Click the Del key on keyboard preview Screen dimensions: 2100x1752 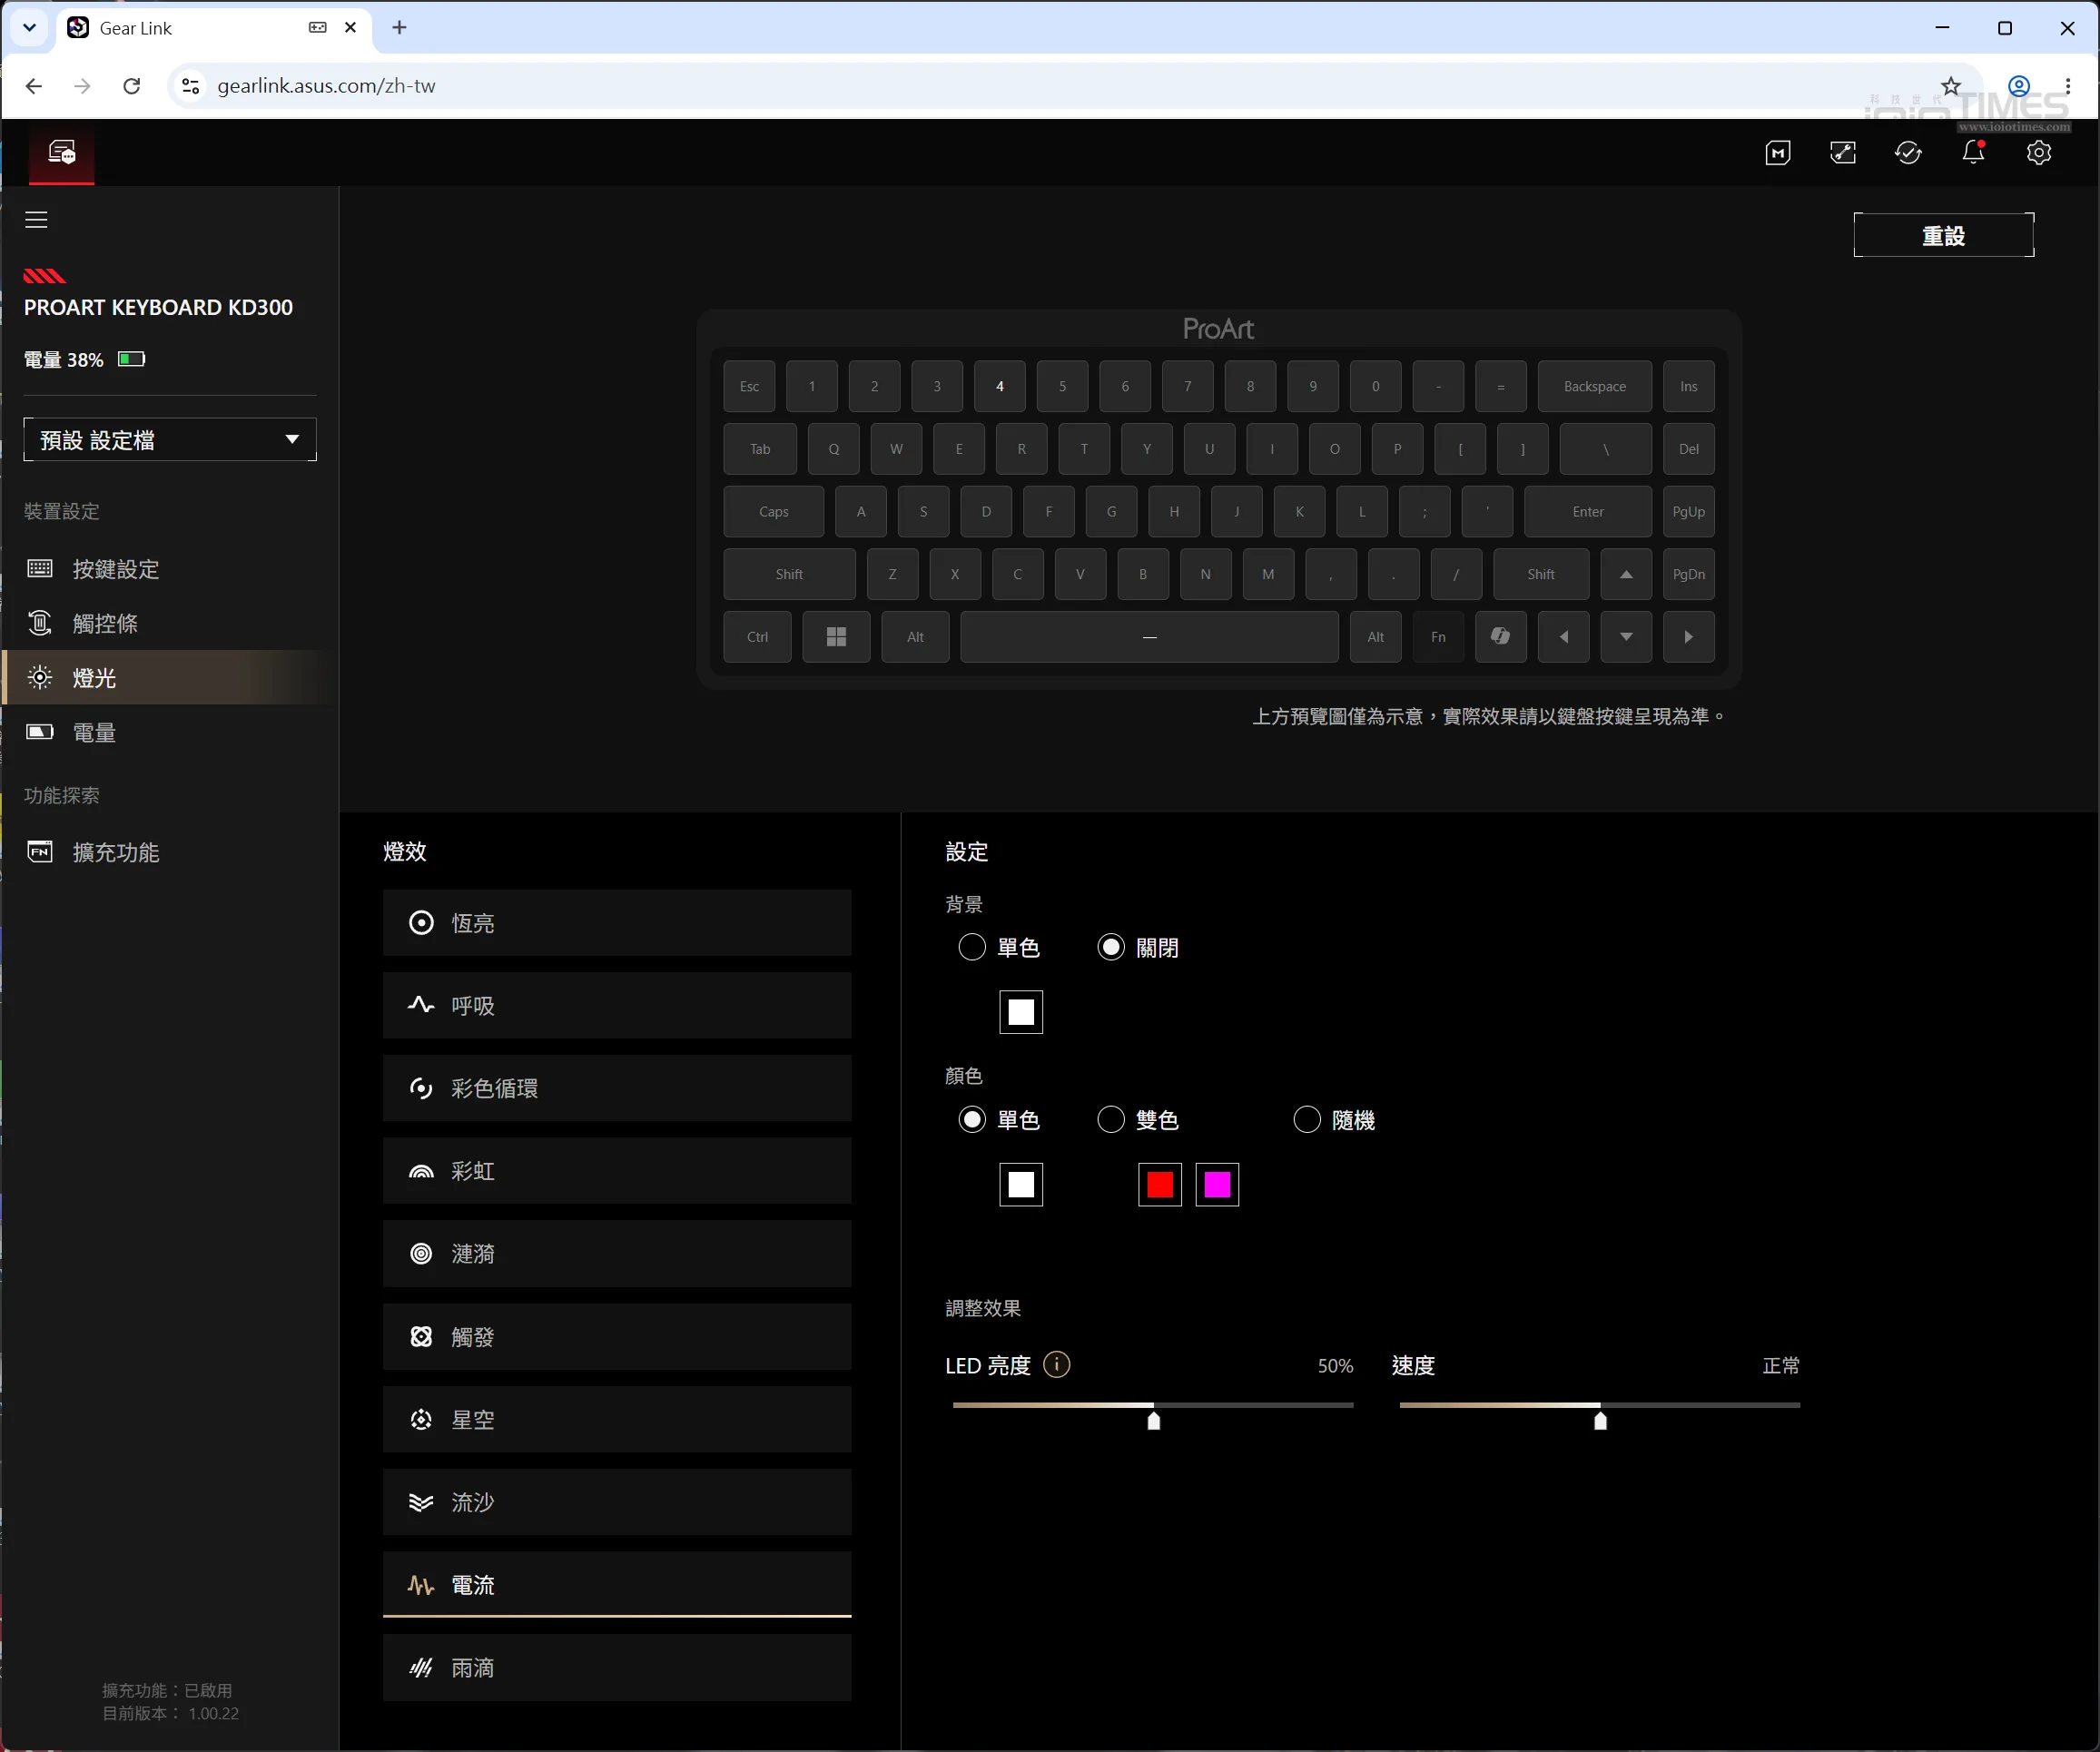coord(1689,449)
